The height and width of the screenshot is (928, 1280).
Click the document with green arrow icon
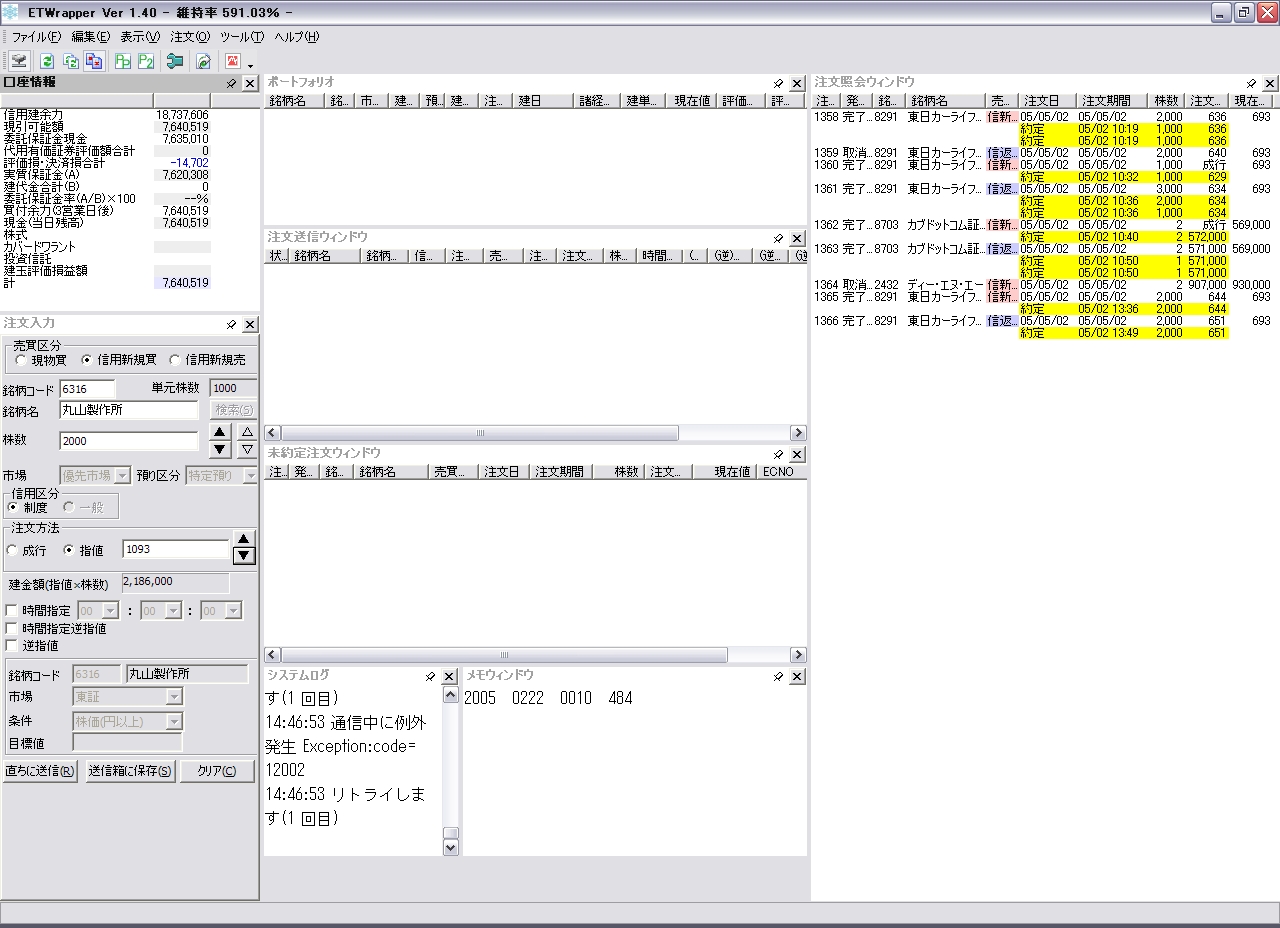[203, 61]
